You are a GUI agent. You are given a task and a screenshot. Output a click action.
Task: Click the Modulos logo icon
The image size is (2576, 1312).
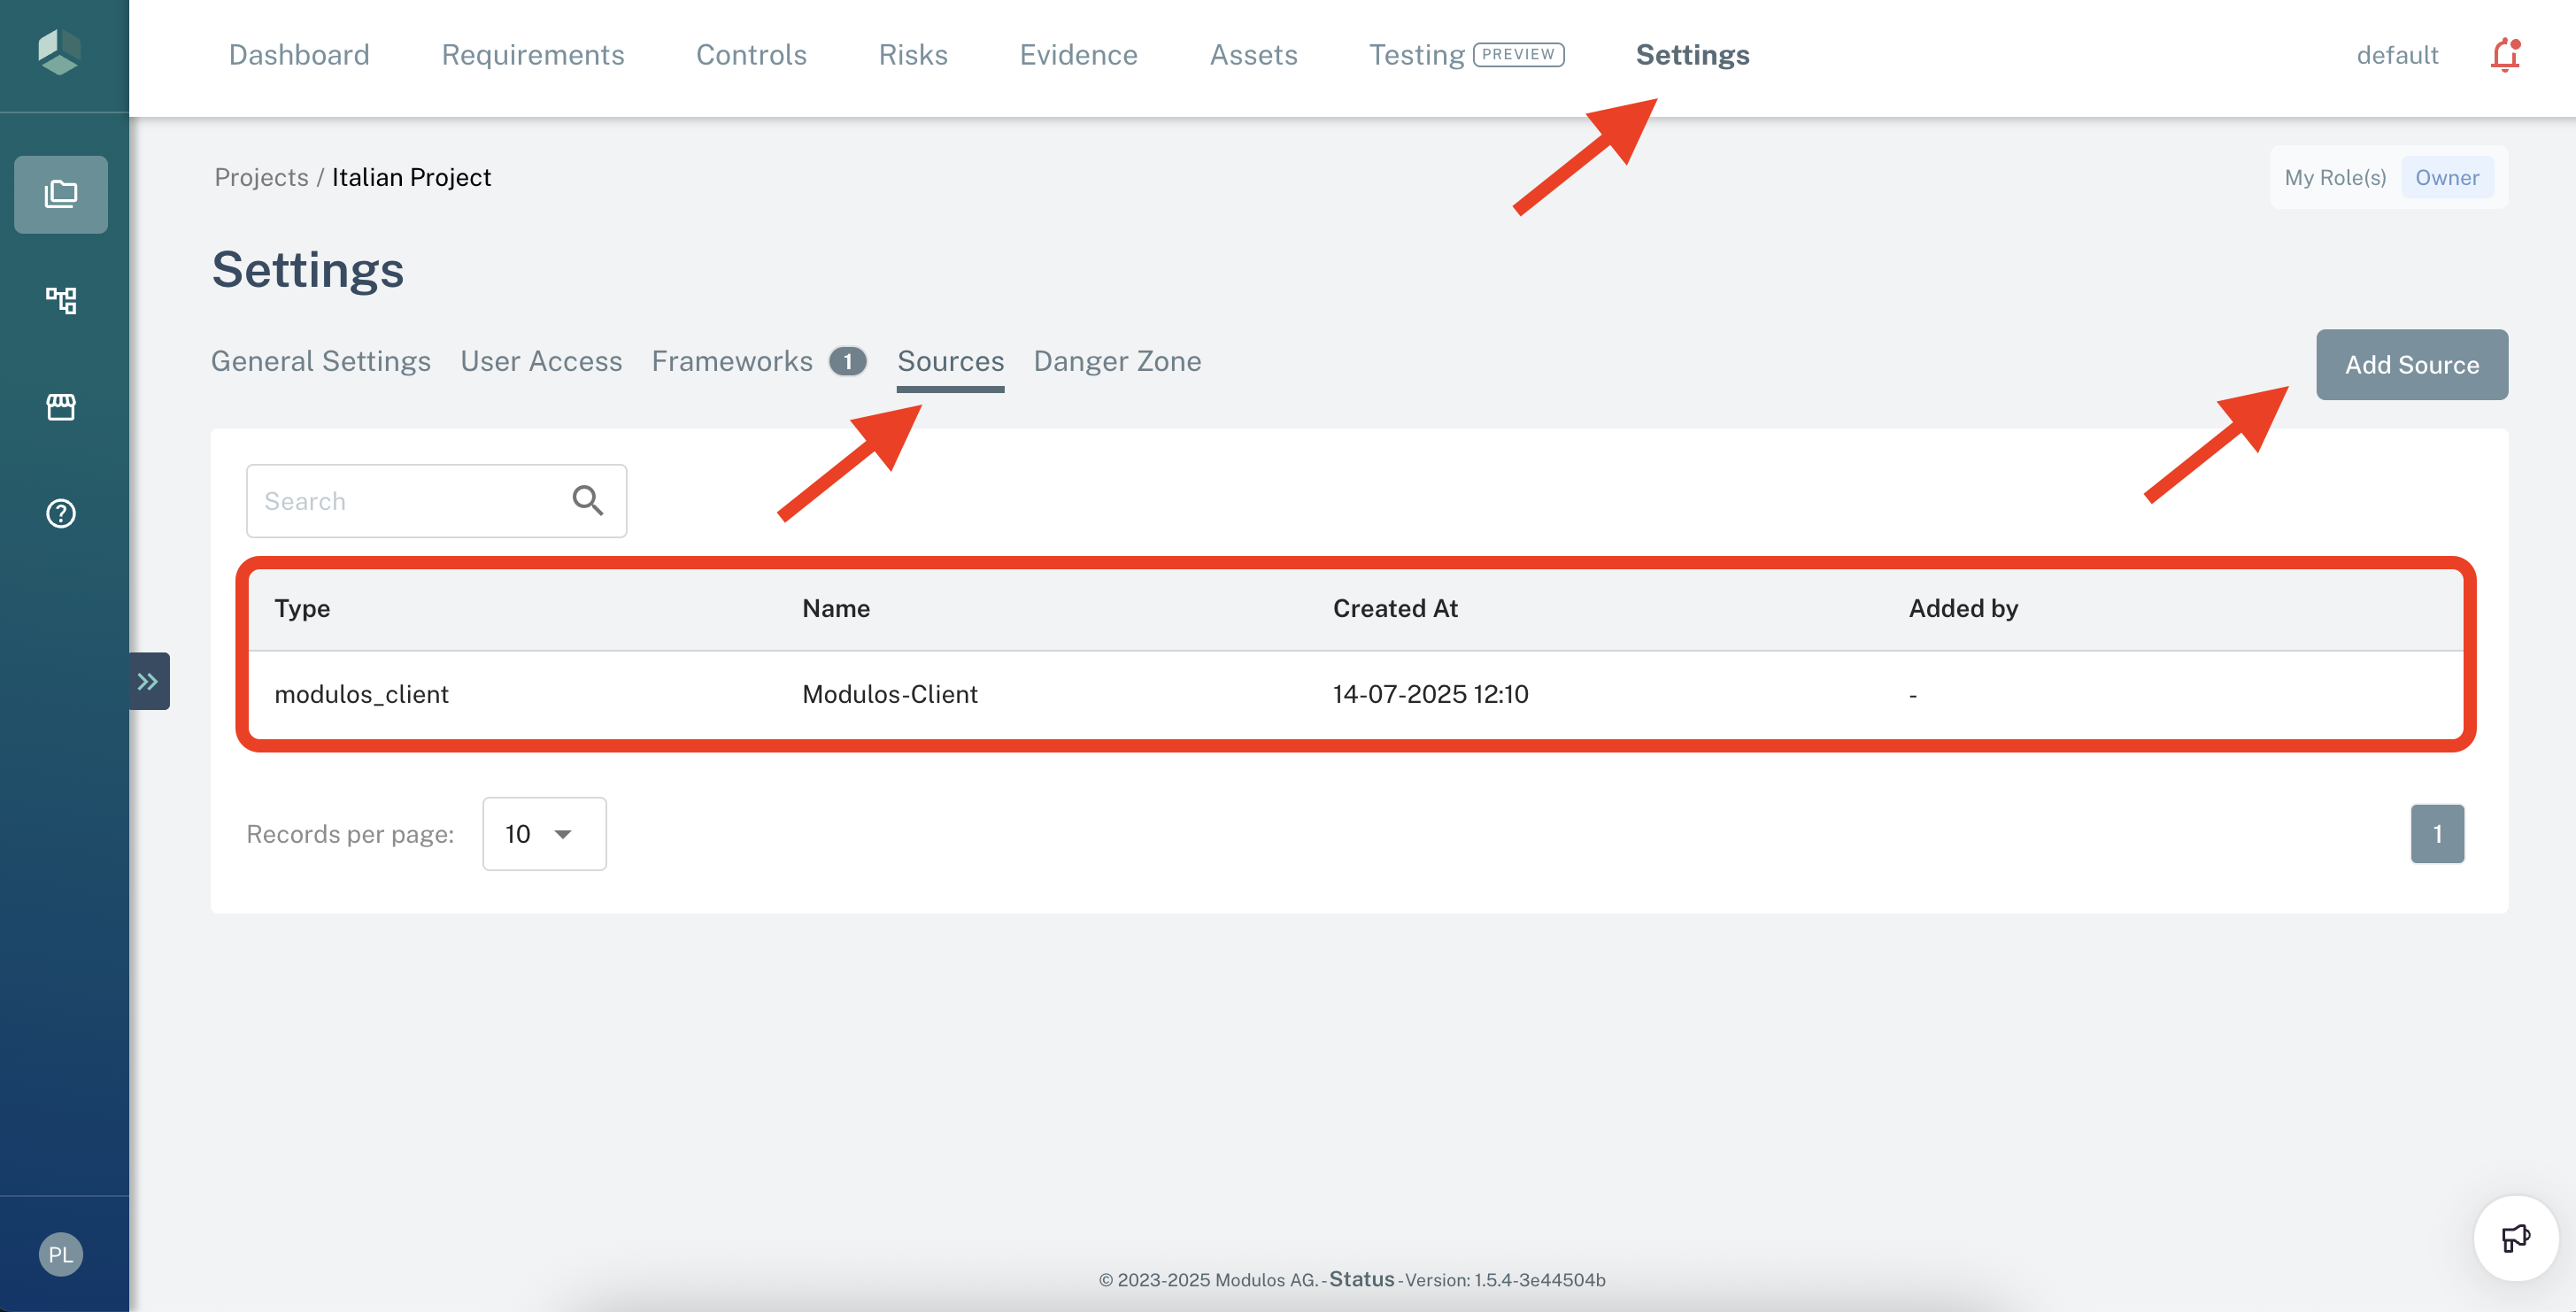pyautogui.click(x=59, y=51)
